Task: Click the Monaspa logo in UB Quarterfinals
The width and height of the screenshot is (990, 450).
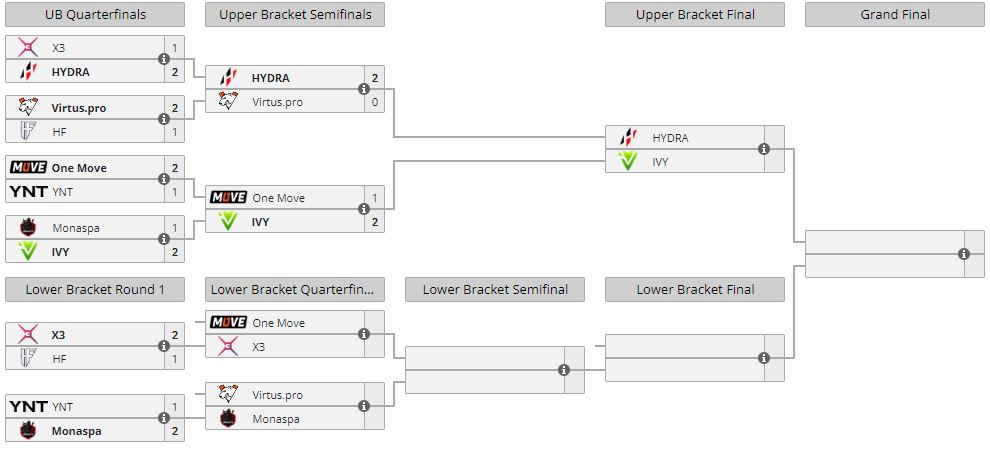Action: (28, 228)
